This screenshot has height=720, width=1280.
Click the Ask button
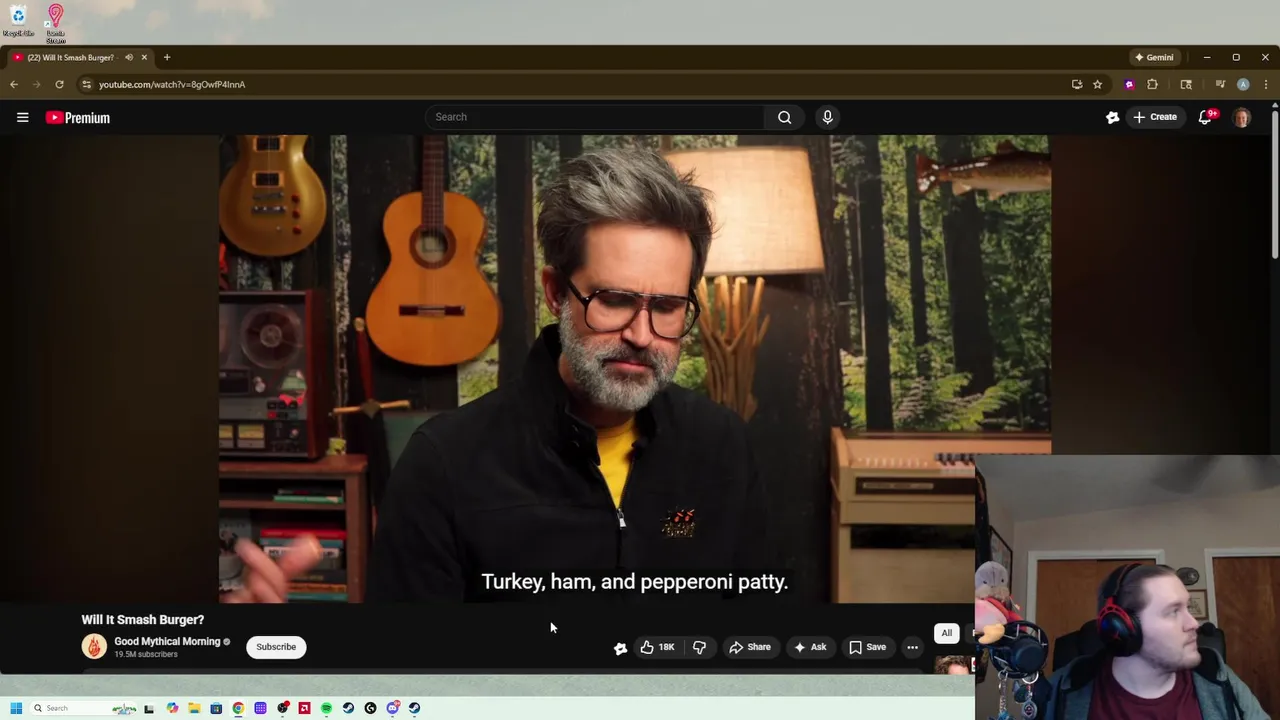coord(810,647)
